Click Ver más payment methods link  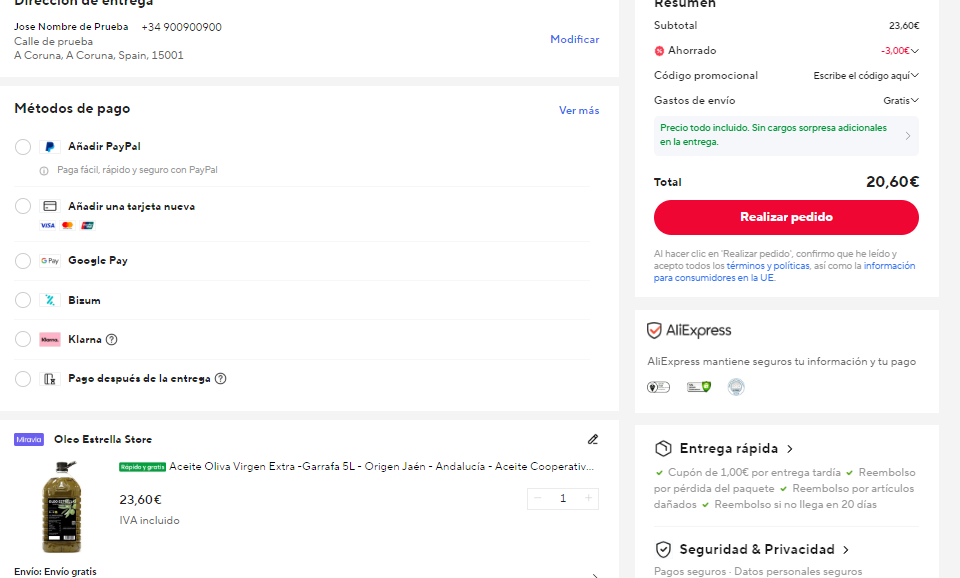coord(579,110)
